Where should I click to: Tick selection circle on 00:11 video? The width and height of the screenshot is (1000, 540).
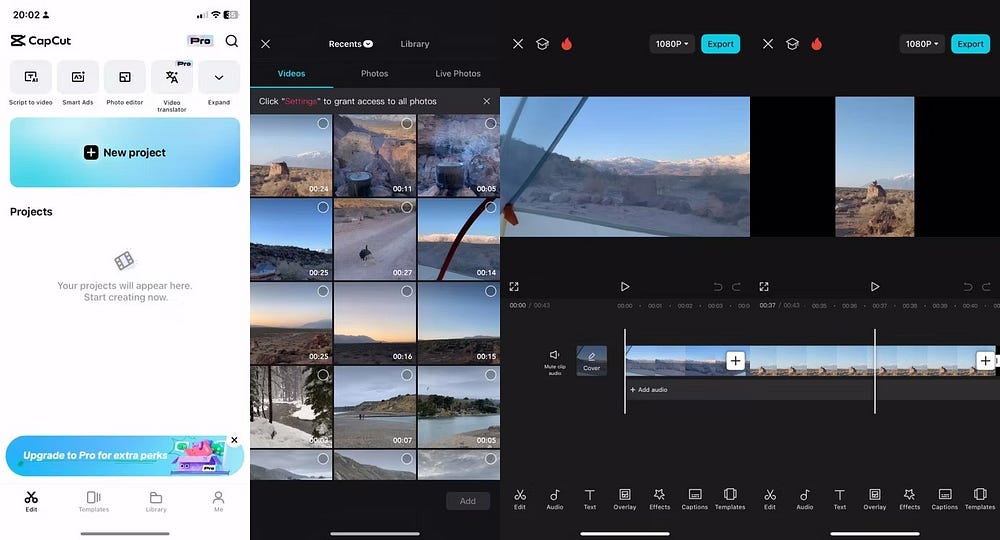coord(407,124)
